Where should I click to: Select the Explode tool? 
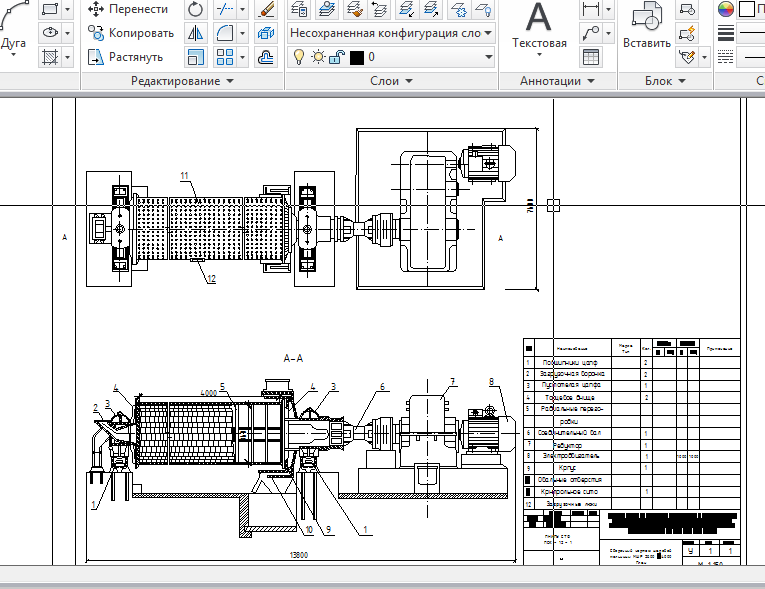[266, 33]
